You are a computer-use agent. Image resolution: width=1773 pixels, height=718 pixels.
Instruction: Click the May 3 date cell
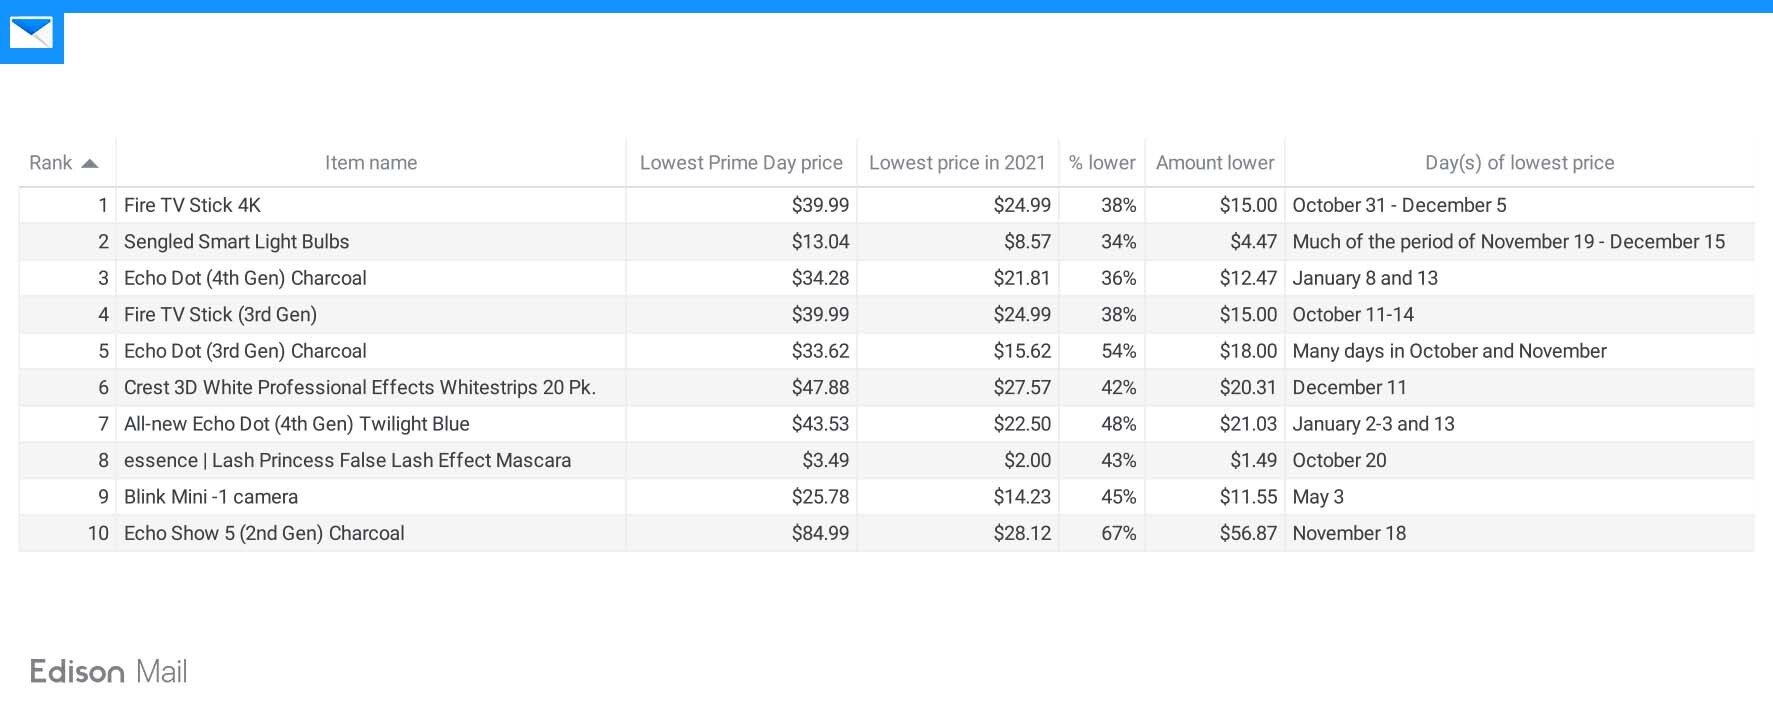point(1318,497)
